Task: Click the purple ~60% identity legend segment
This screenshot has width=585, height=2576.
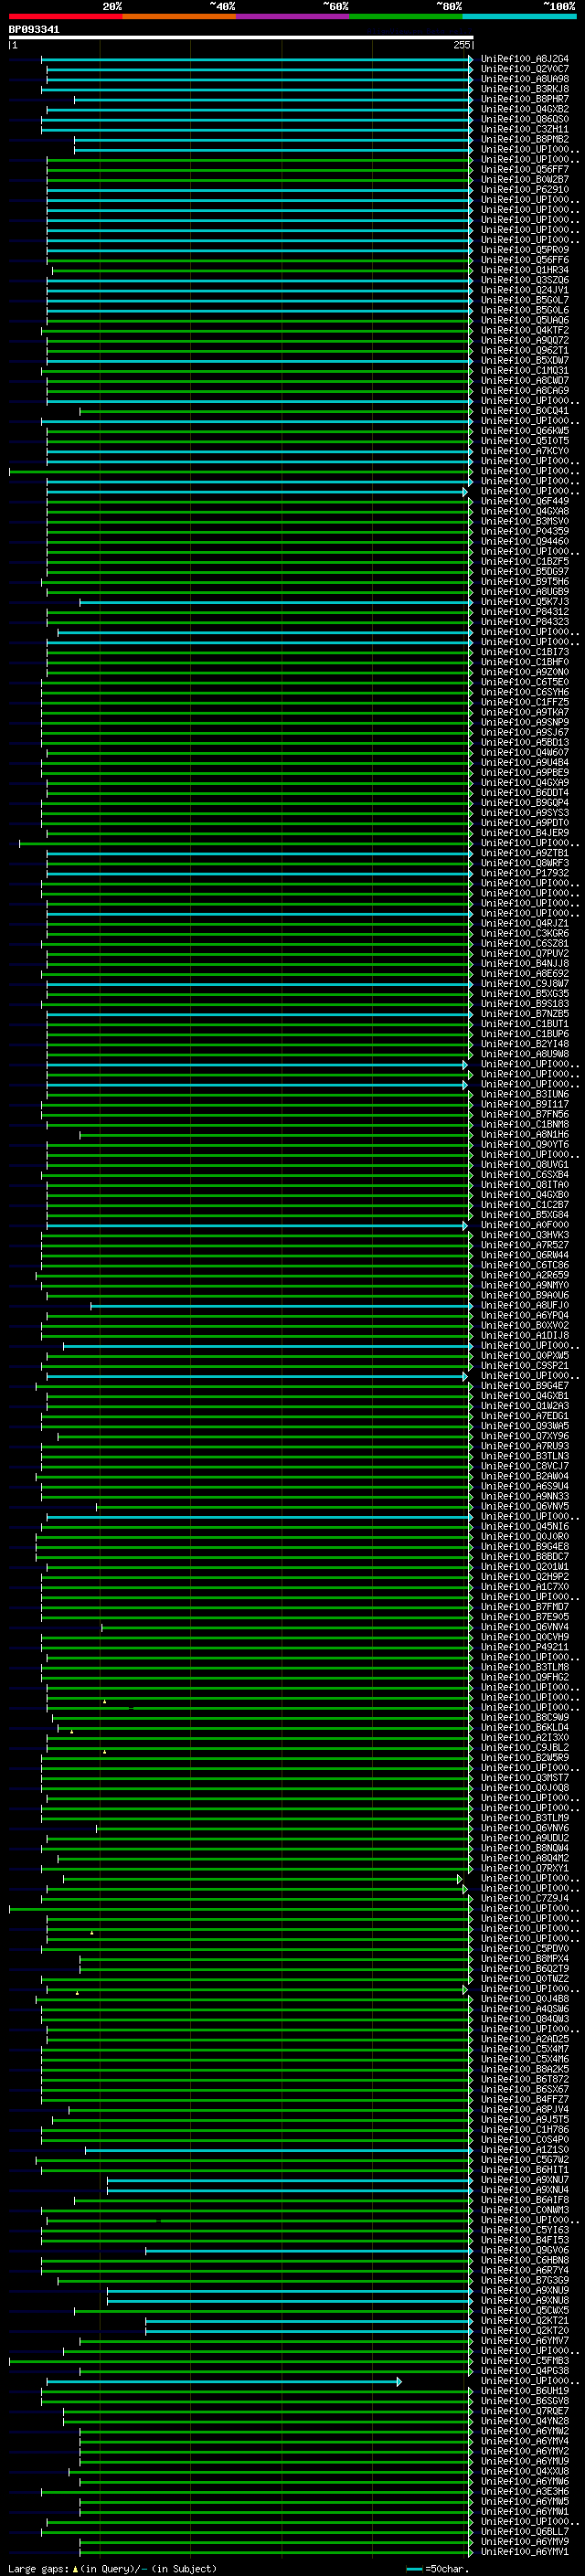Action: 293,16
